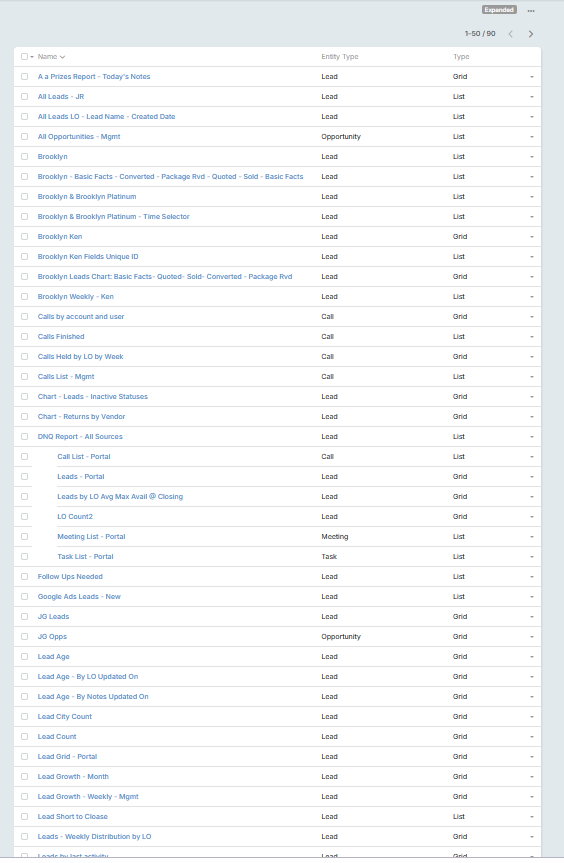Viewport: 564px width, 863px height.
Task: Open the three-dots options menu
Action: (530, 10)
